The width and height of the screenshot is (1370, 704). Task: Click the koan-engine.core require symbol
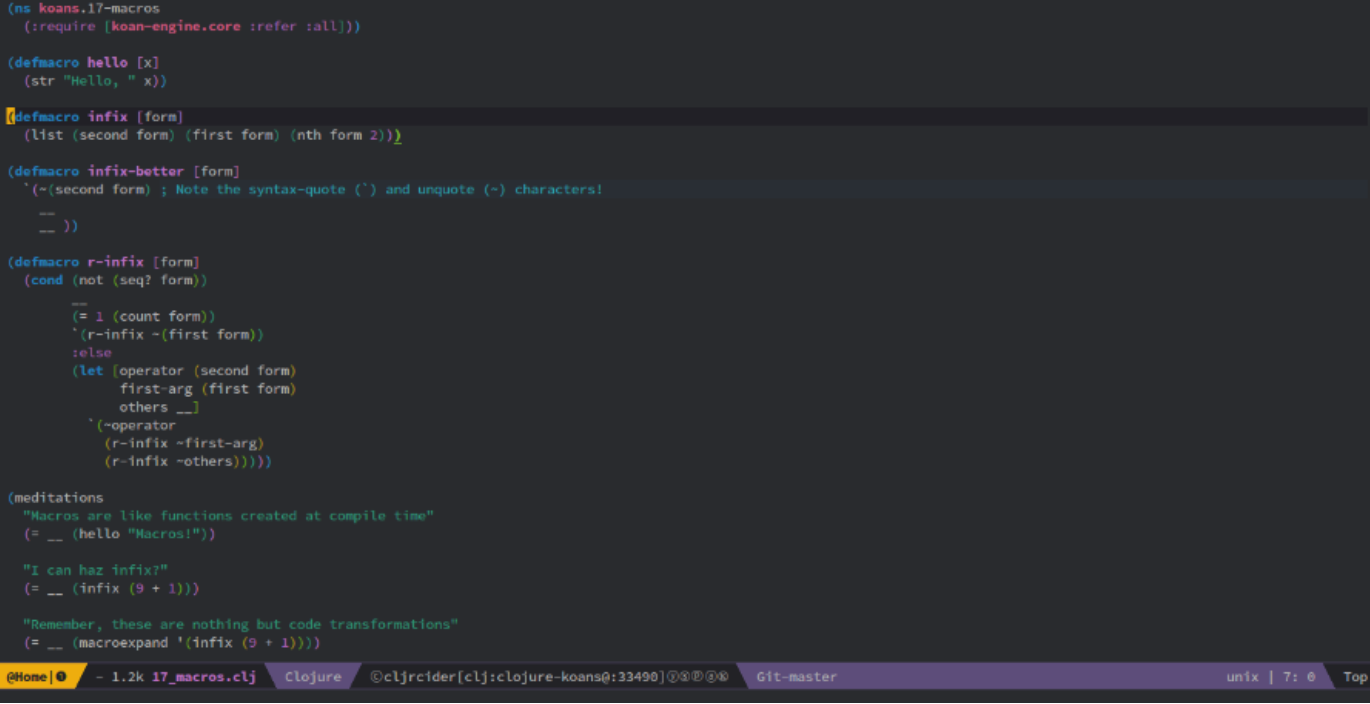(x=176, y=26)
